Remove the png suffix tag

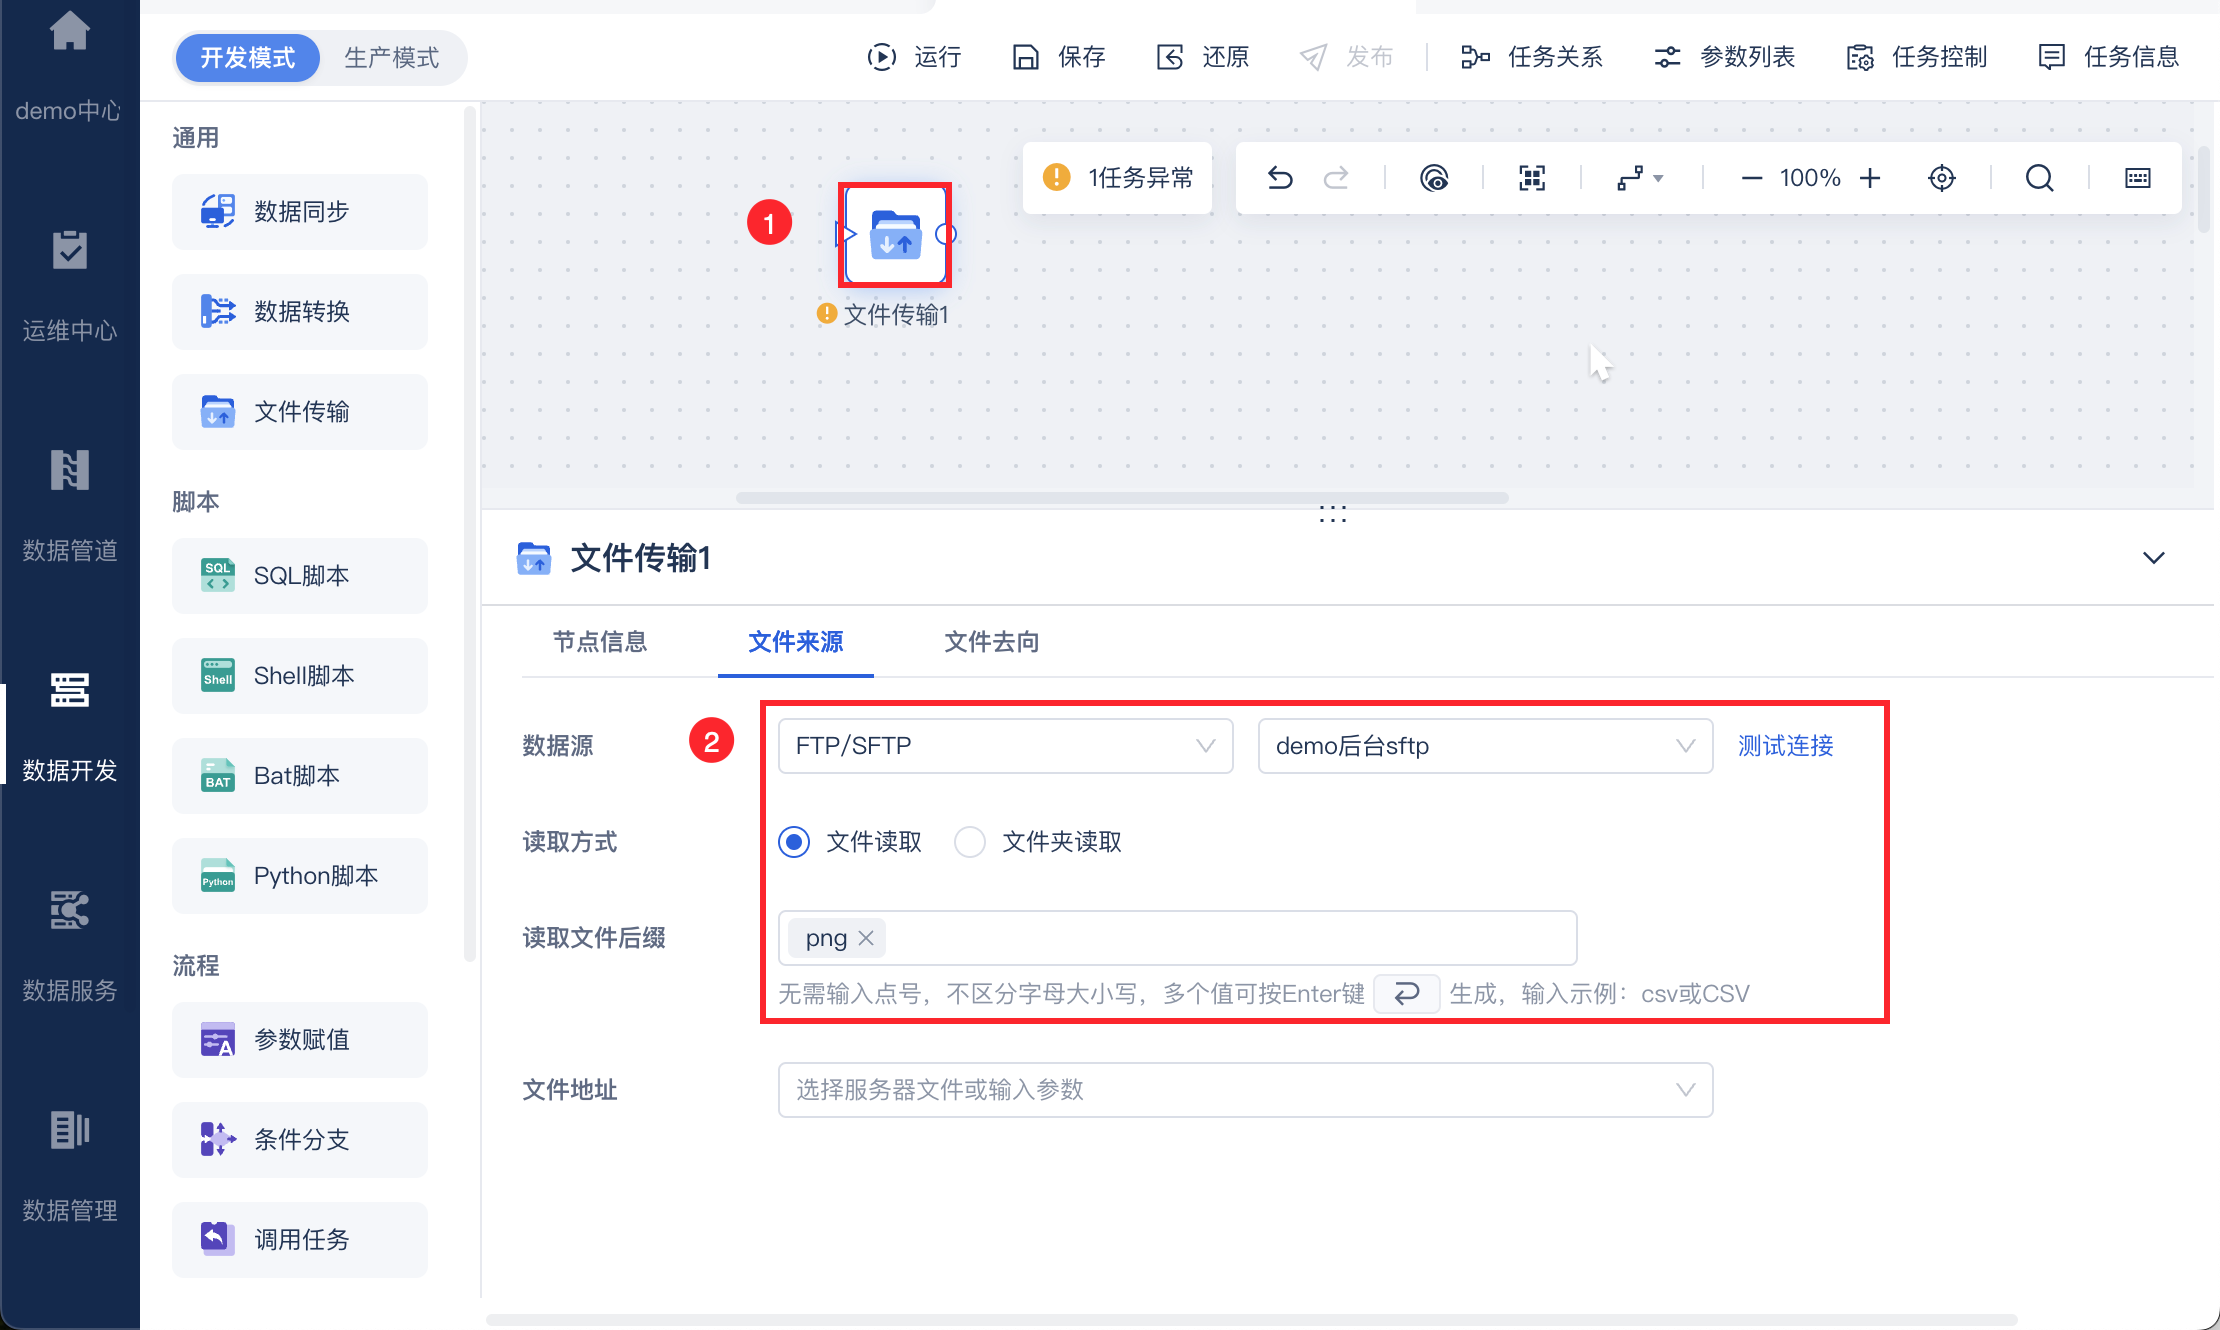click(866, 938)
